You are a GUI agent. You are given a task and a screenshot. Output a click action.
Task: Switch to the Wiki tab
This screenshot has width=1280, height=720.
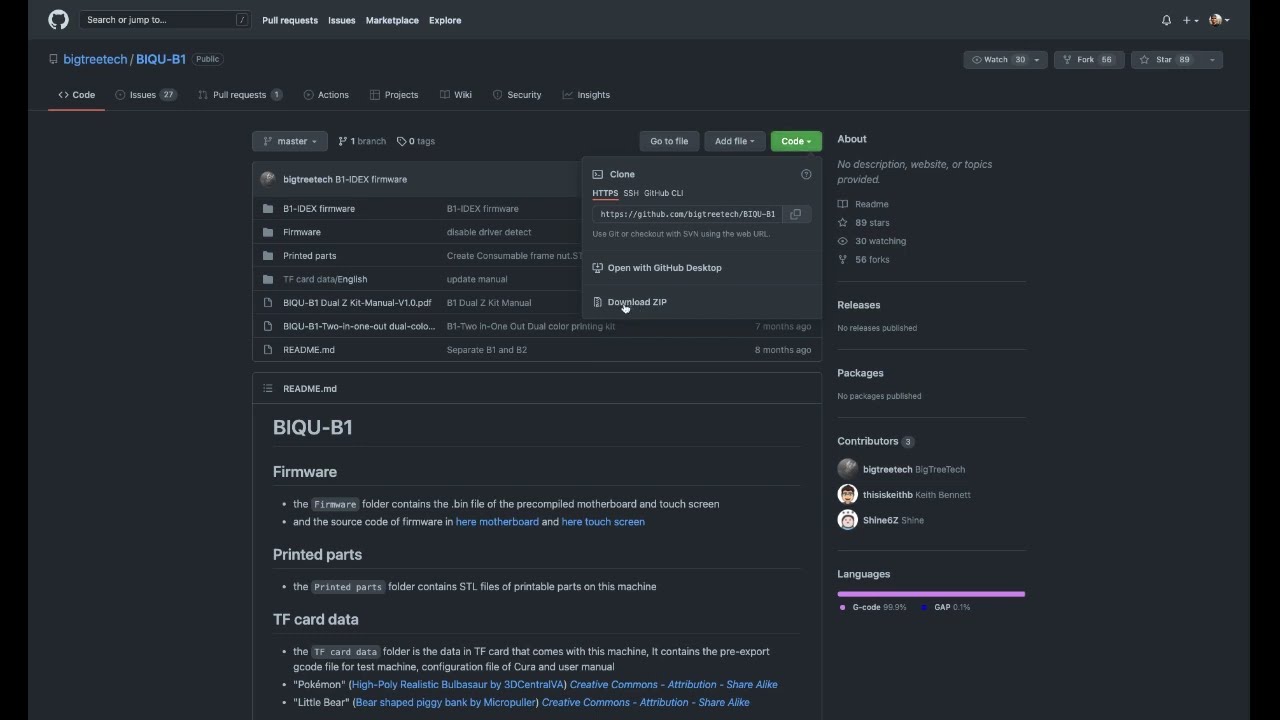[x=456, y=95]
